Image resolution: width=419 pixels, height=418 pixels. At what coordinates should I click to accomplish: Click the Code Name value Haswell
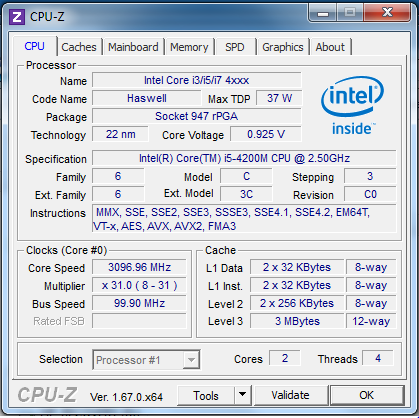pyautogui.click(x=147, y=98)
